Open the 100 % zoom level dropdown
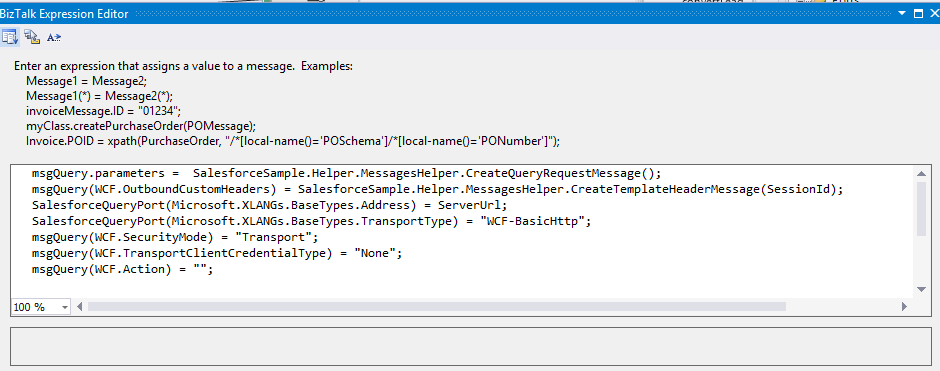This screenshot has height=371, width=940. tap(41, 307)
